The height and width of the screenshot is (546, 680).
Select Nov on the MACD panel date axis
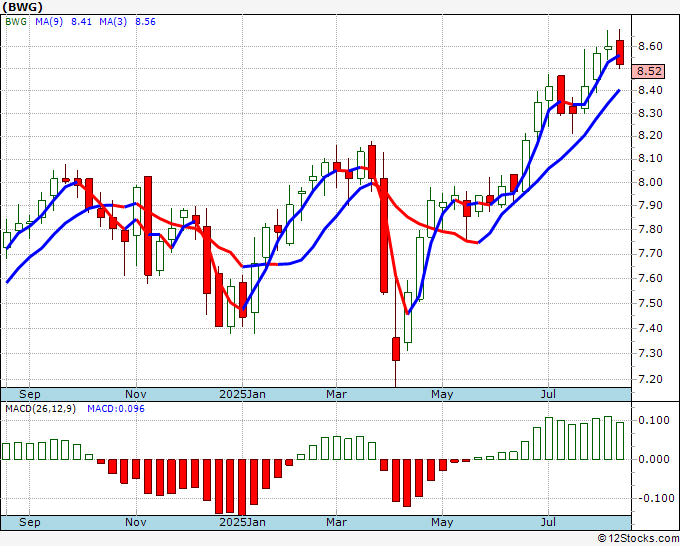(x=136, y=522)
